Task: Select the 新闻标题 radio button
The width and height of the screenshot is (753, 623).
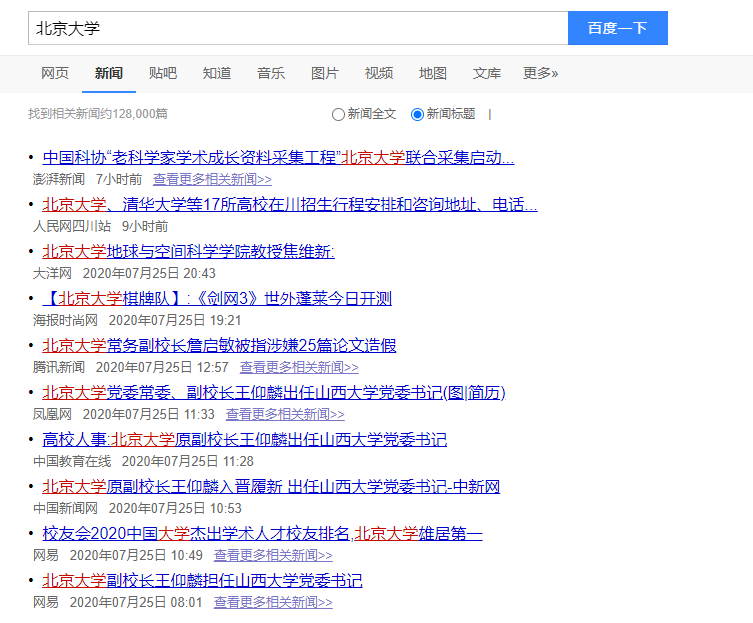Action: coord(417,114)
